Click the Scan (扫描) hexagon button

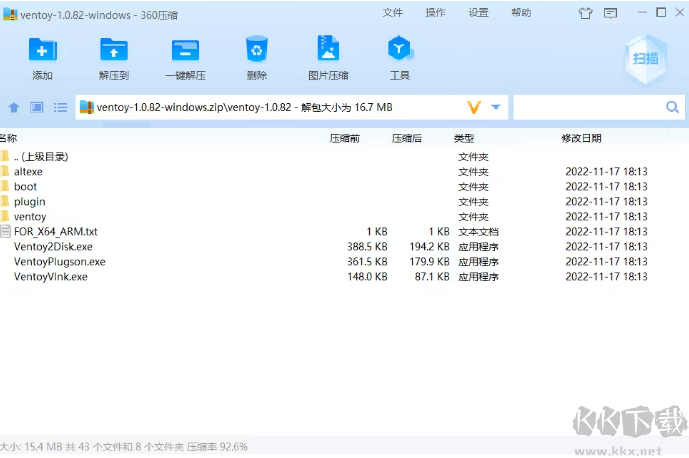tap(645, 59)
